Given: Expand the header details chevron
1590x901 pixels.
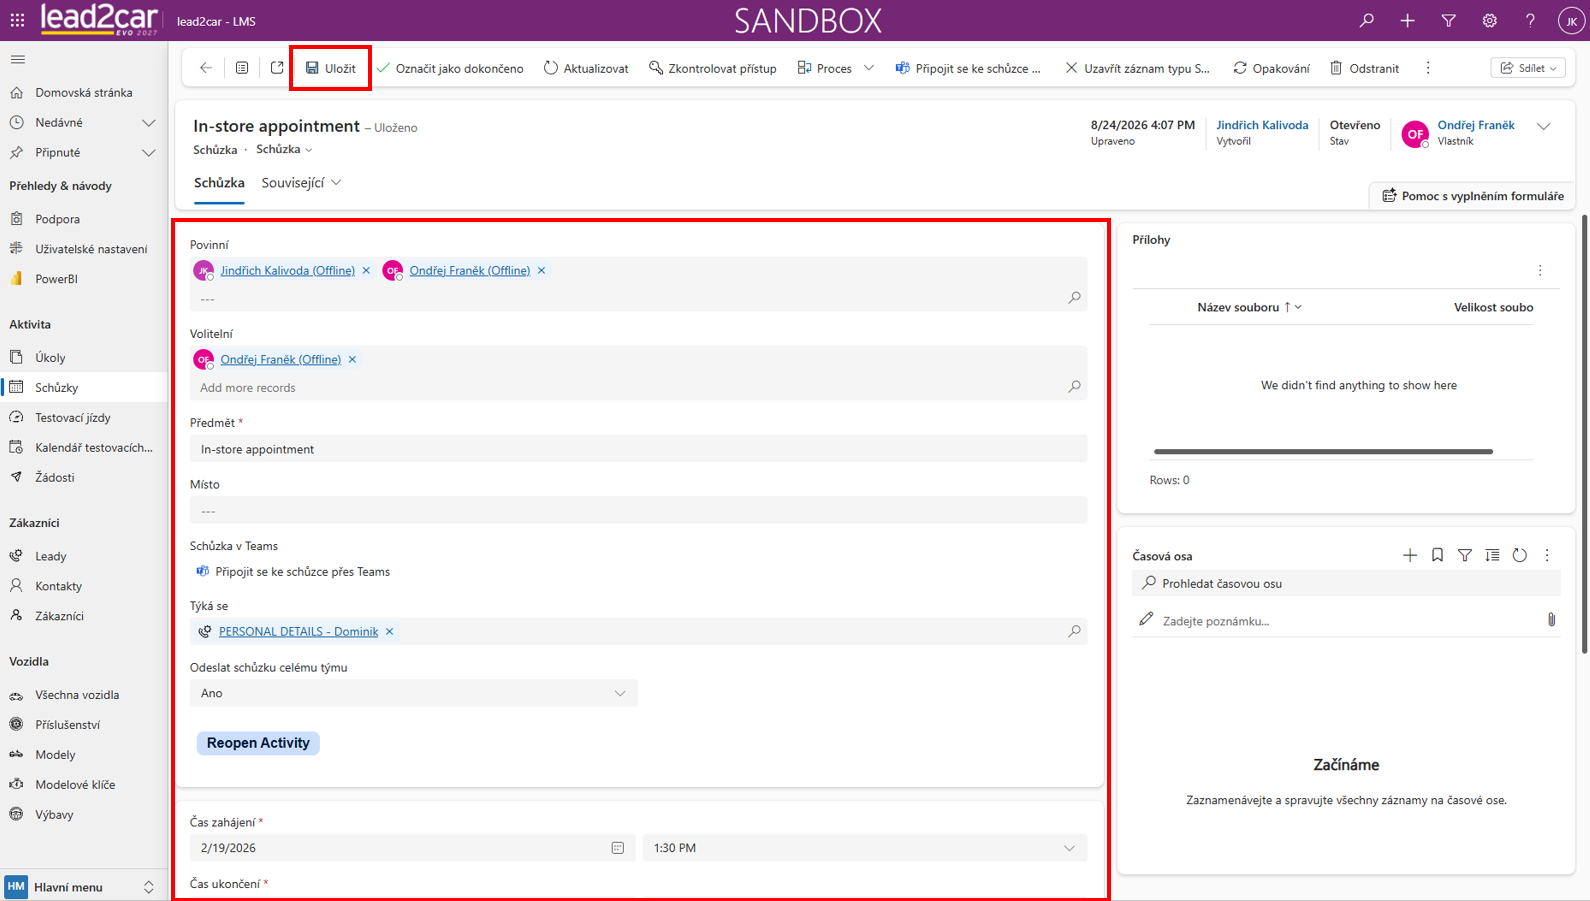Looking at the screenshot, I should pyautogui.click(x=1544, y=127).
